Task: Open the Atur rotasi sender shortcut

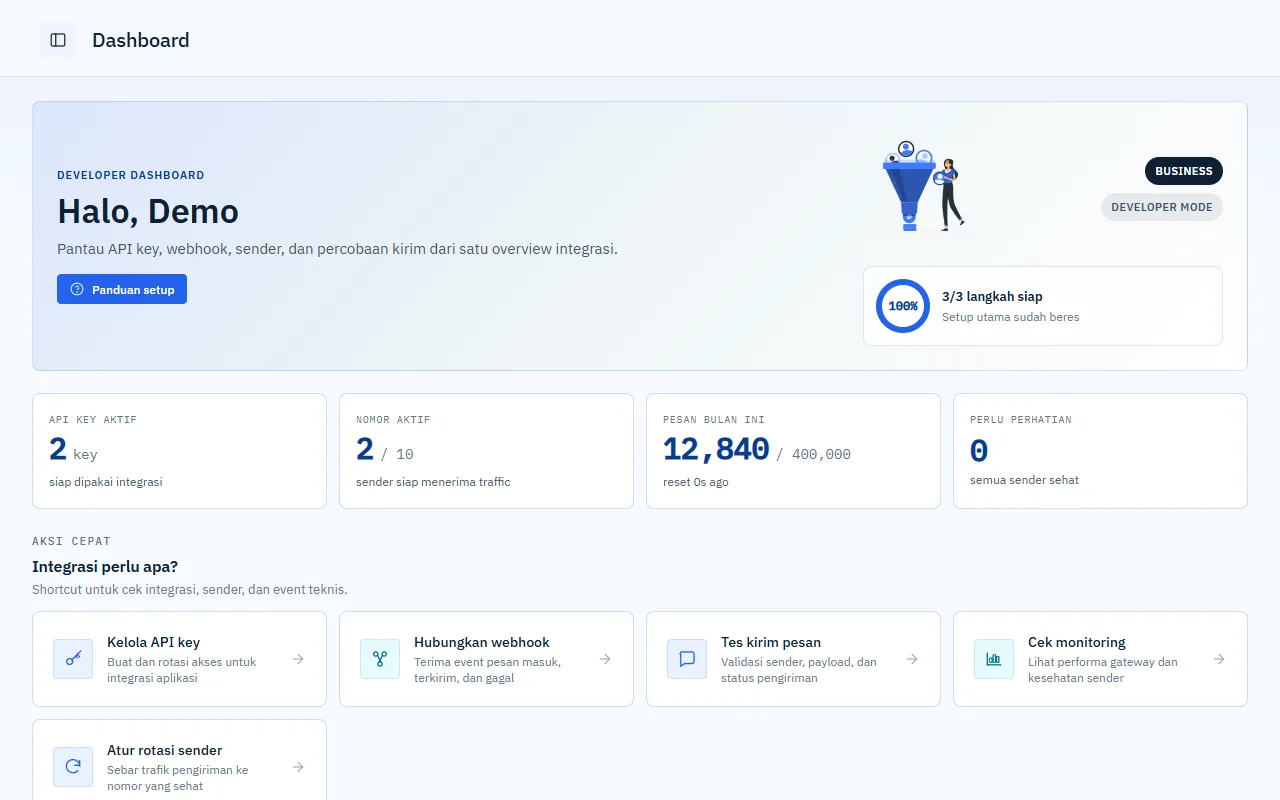Action: click(179, 760)
